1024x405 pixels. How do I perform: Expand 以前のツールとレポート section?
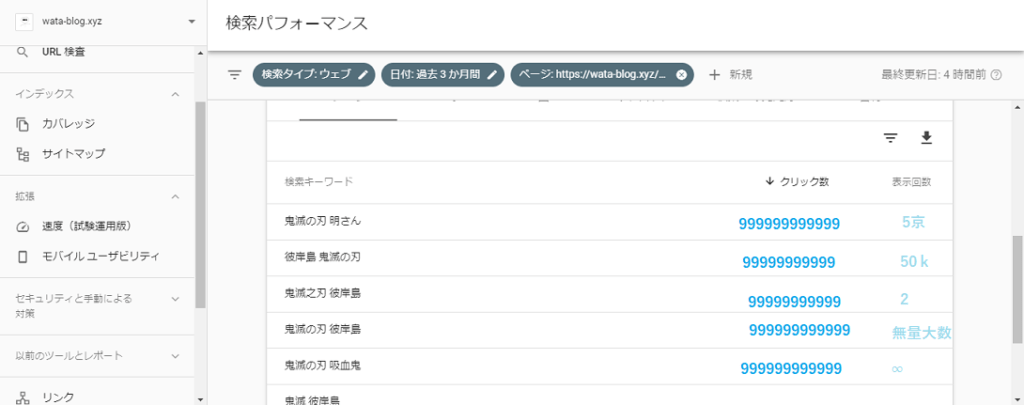(175, 356)
